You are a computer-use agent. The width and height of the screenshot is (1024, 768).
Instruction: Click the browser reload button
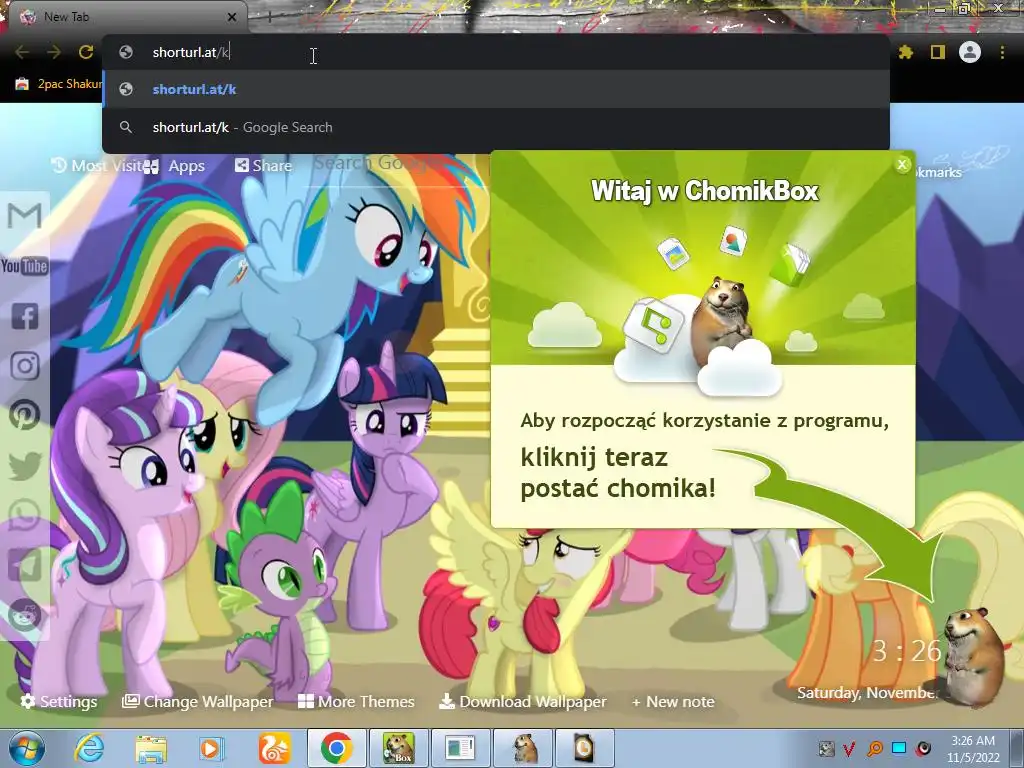click(x=86, y=52)
